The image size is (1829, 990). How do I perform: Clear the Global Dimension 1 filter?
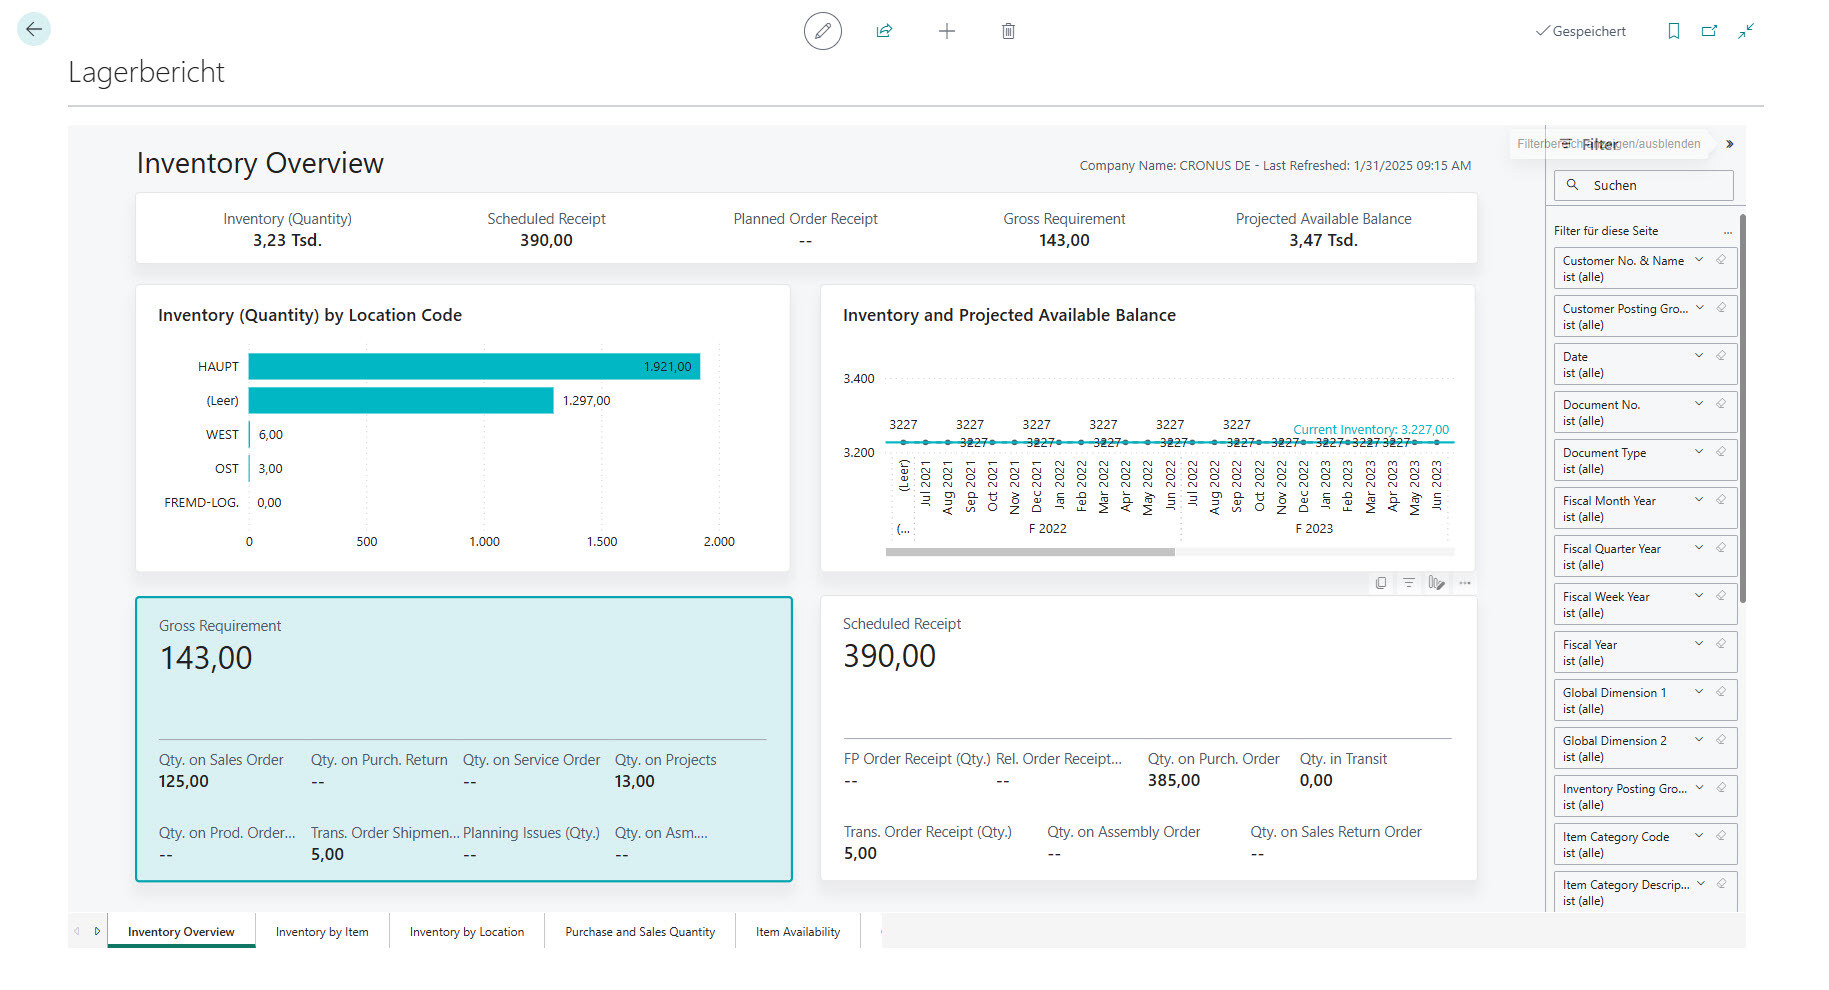click(1721, 692)
